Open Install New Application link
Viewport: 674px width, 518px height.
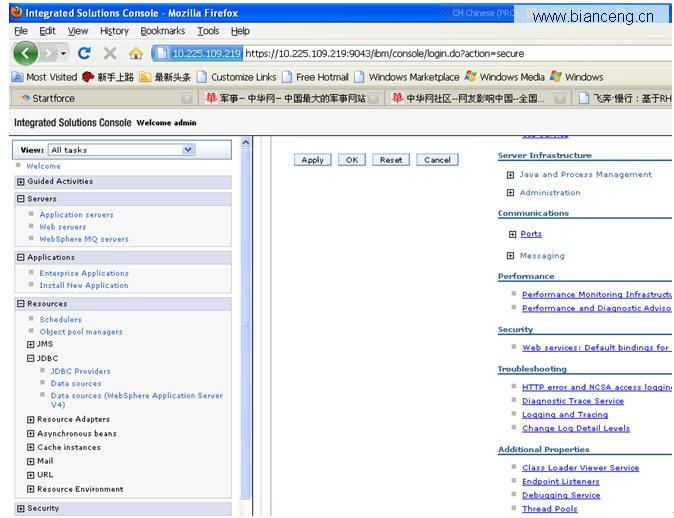click(83, 285)
